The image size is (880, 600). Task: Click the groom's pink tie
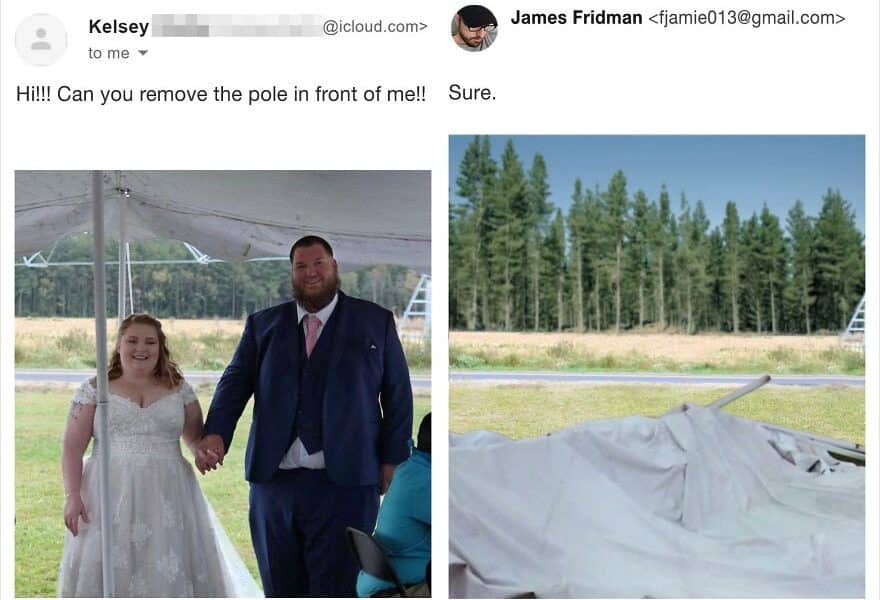[311, 335]
